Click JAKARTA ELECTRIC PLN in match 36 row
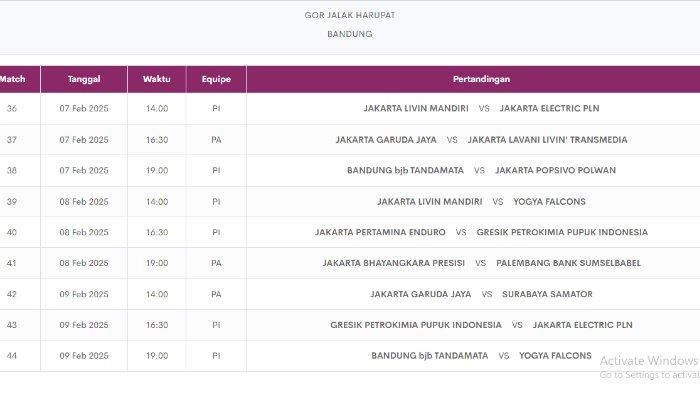Image resolution: width=700 pixels, height=393 pixels. pyautogui.click(x=550, y=109)
